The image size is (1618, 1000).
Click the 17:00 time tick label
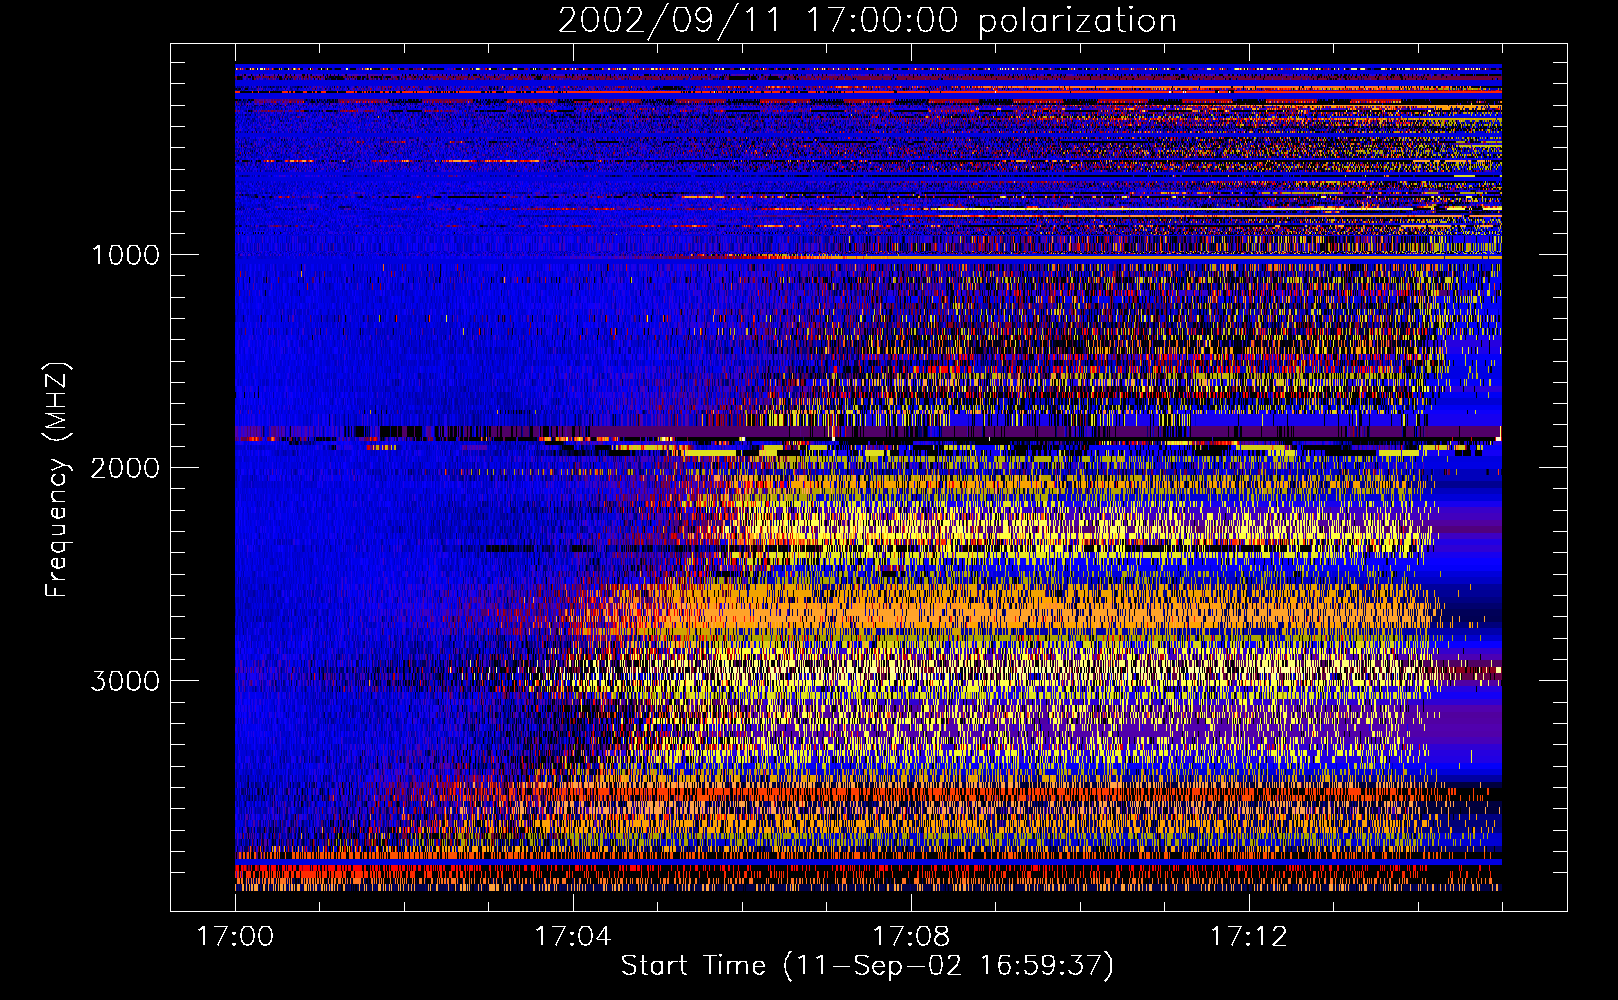coord(235,937)
